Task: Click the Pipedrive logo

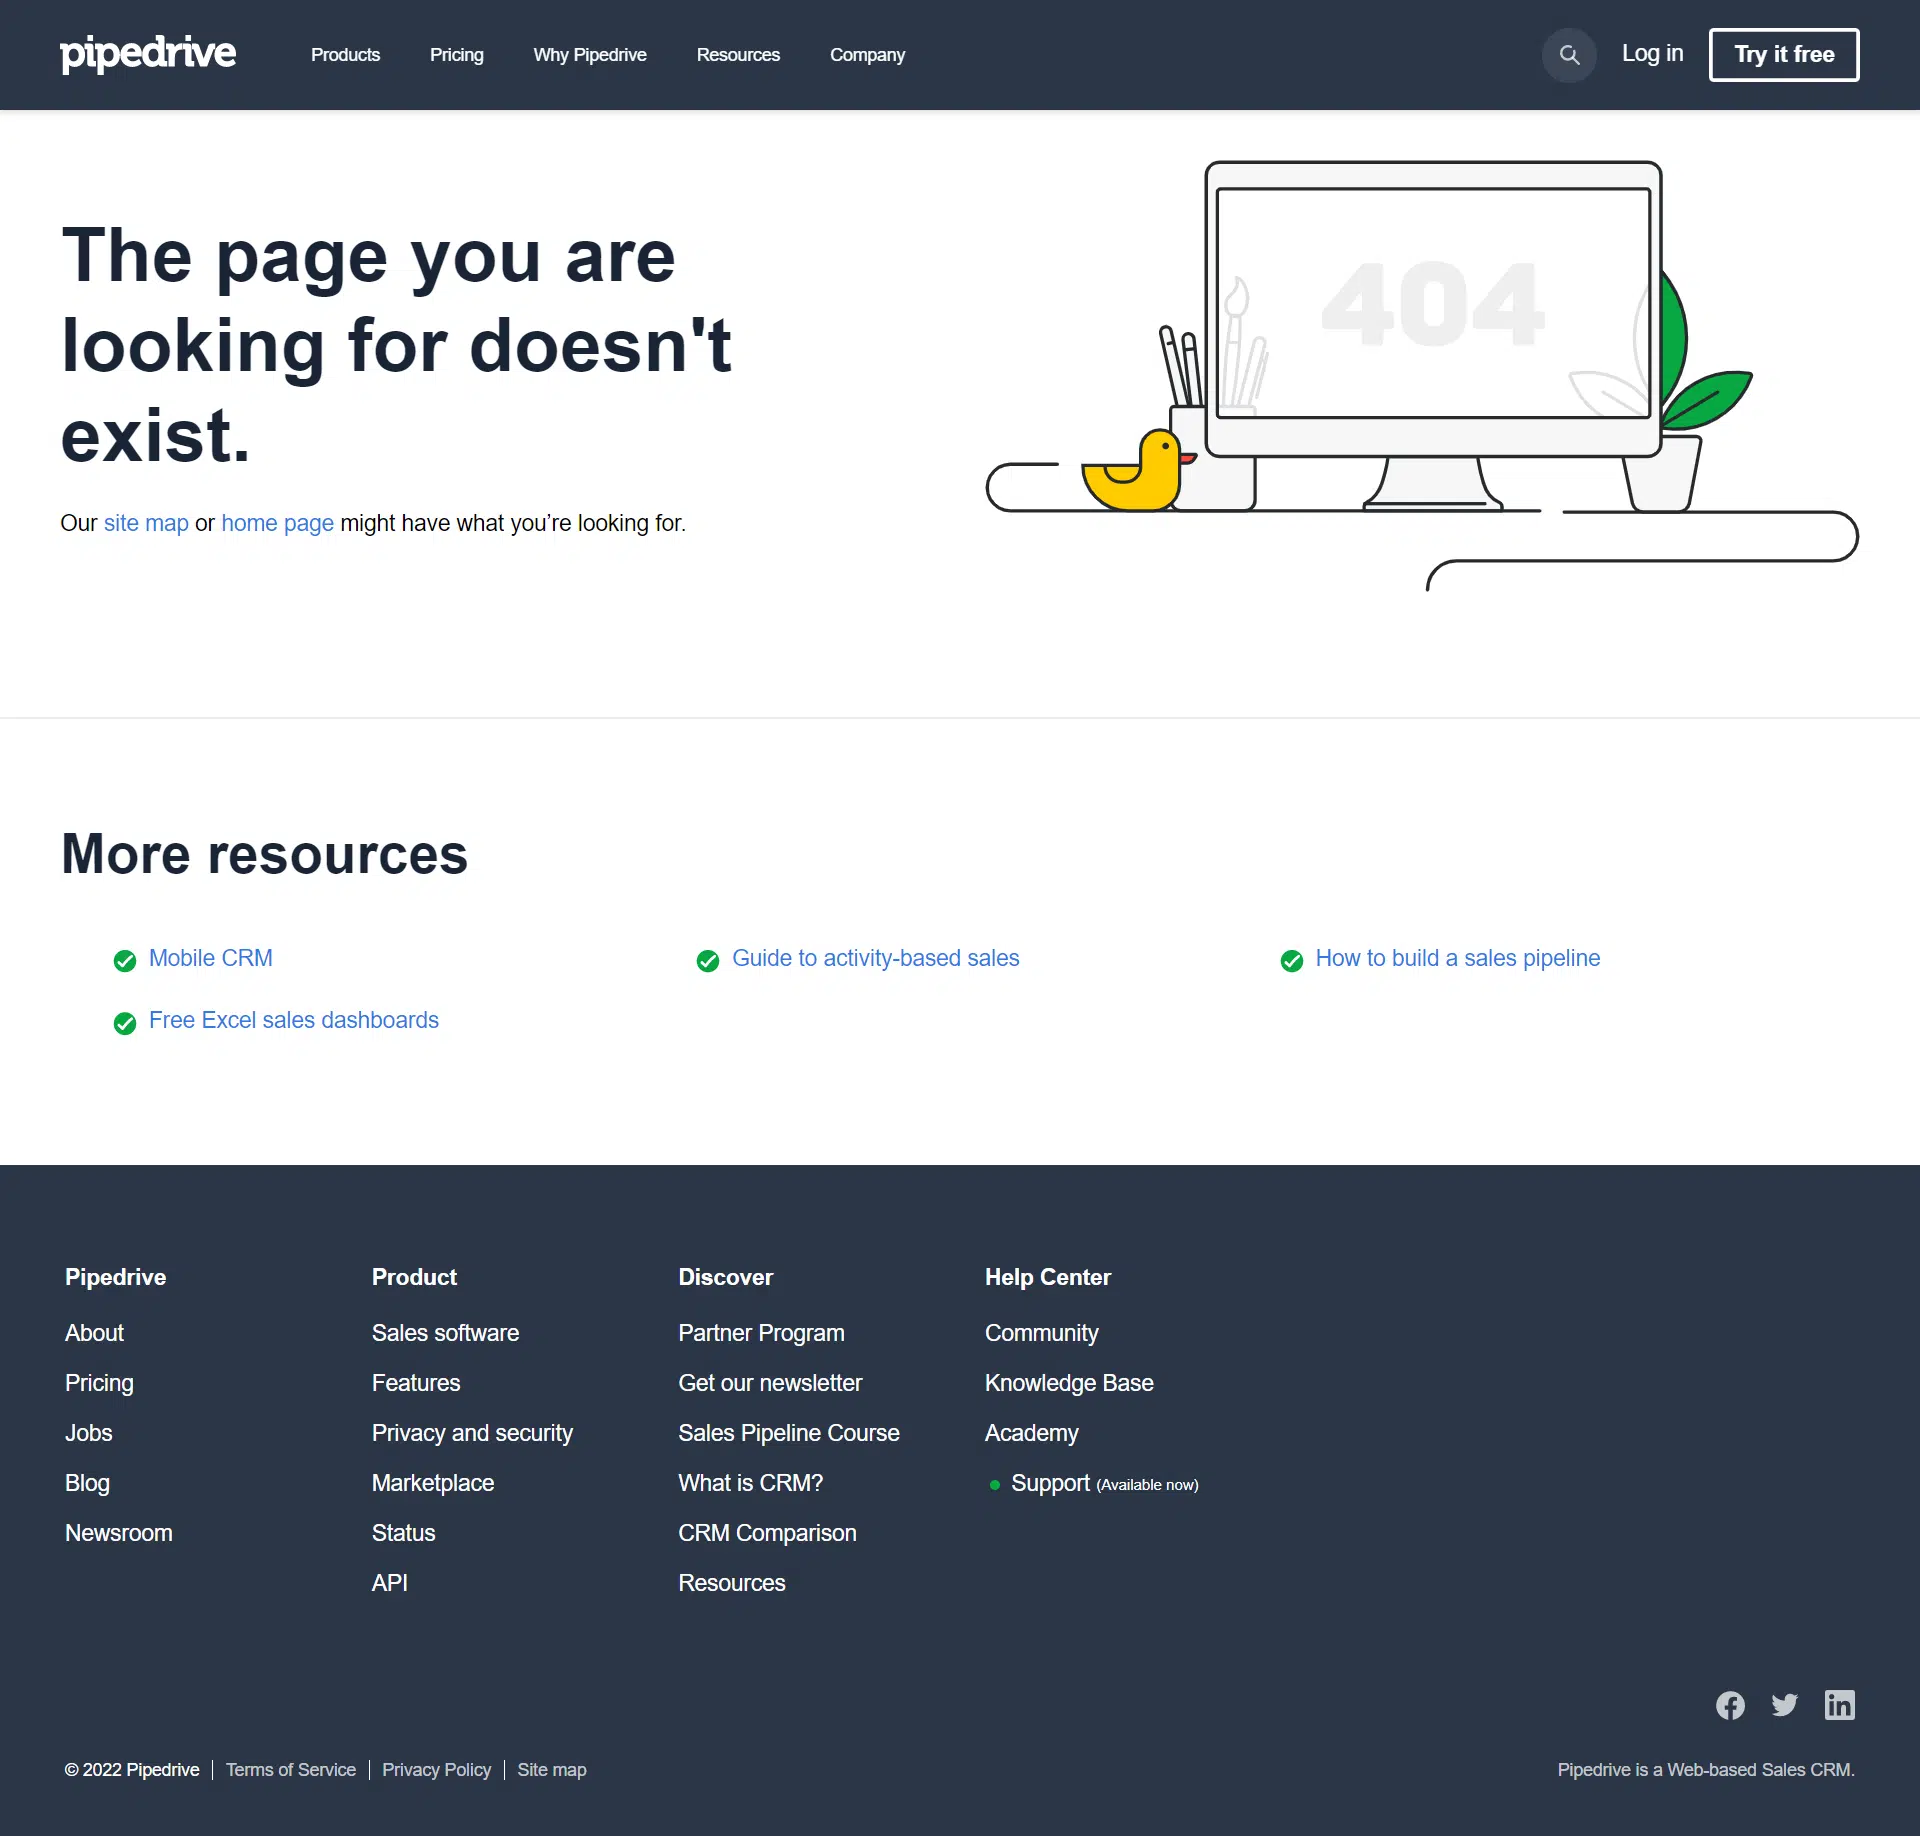Action: click(x=148, y=54)
